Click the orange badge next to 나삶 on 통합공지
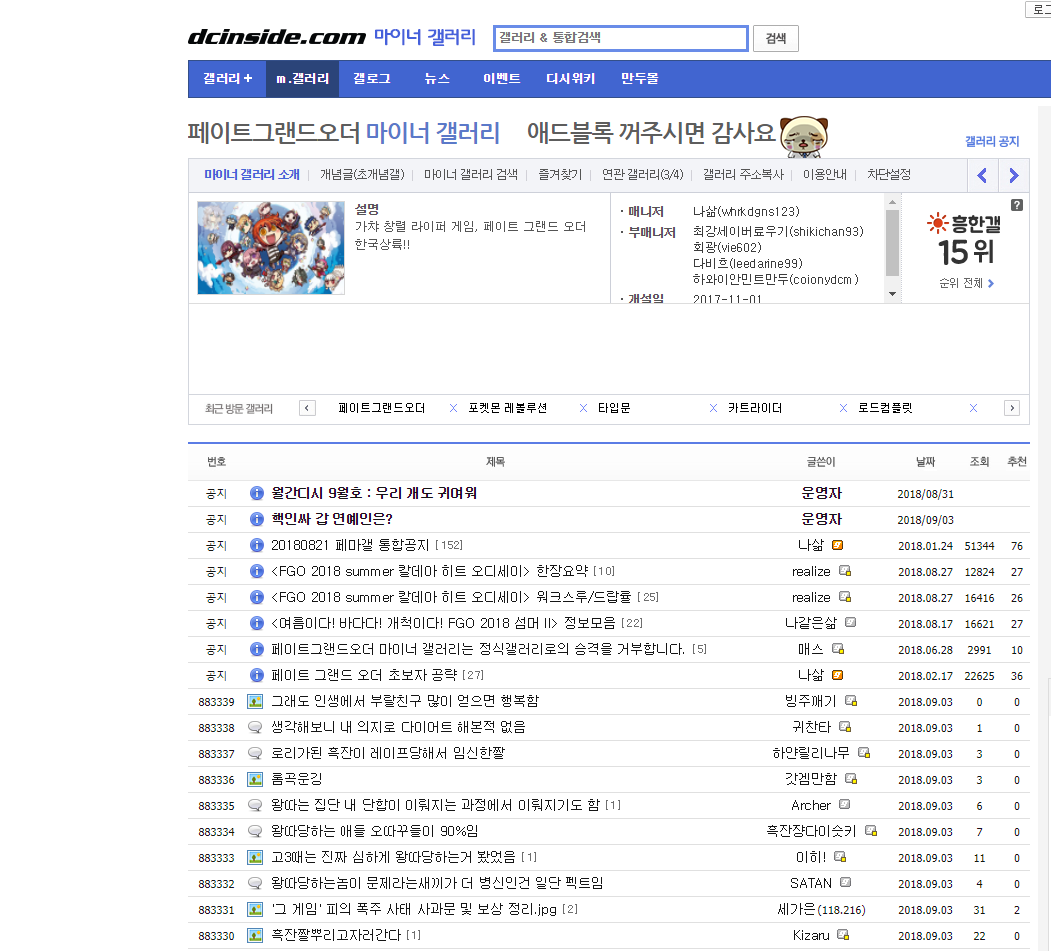Screen dimensions: 1051x951 pos(838,545)
